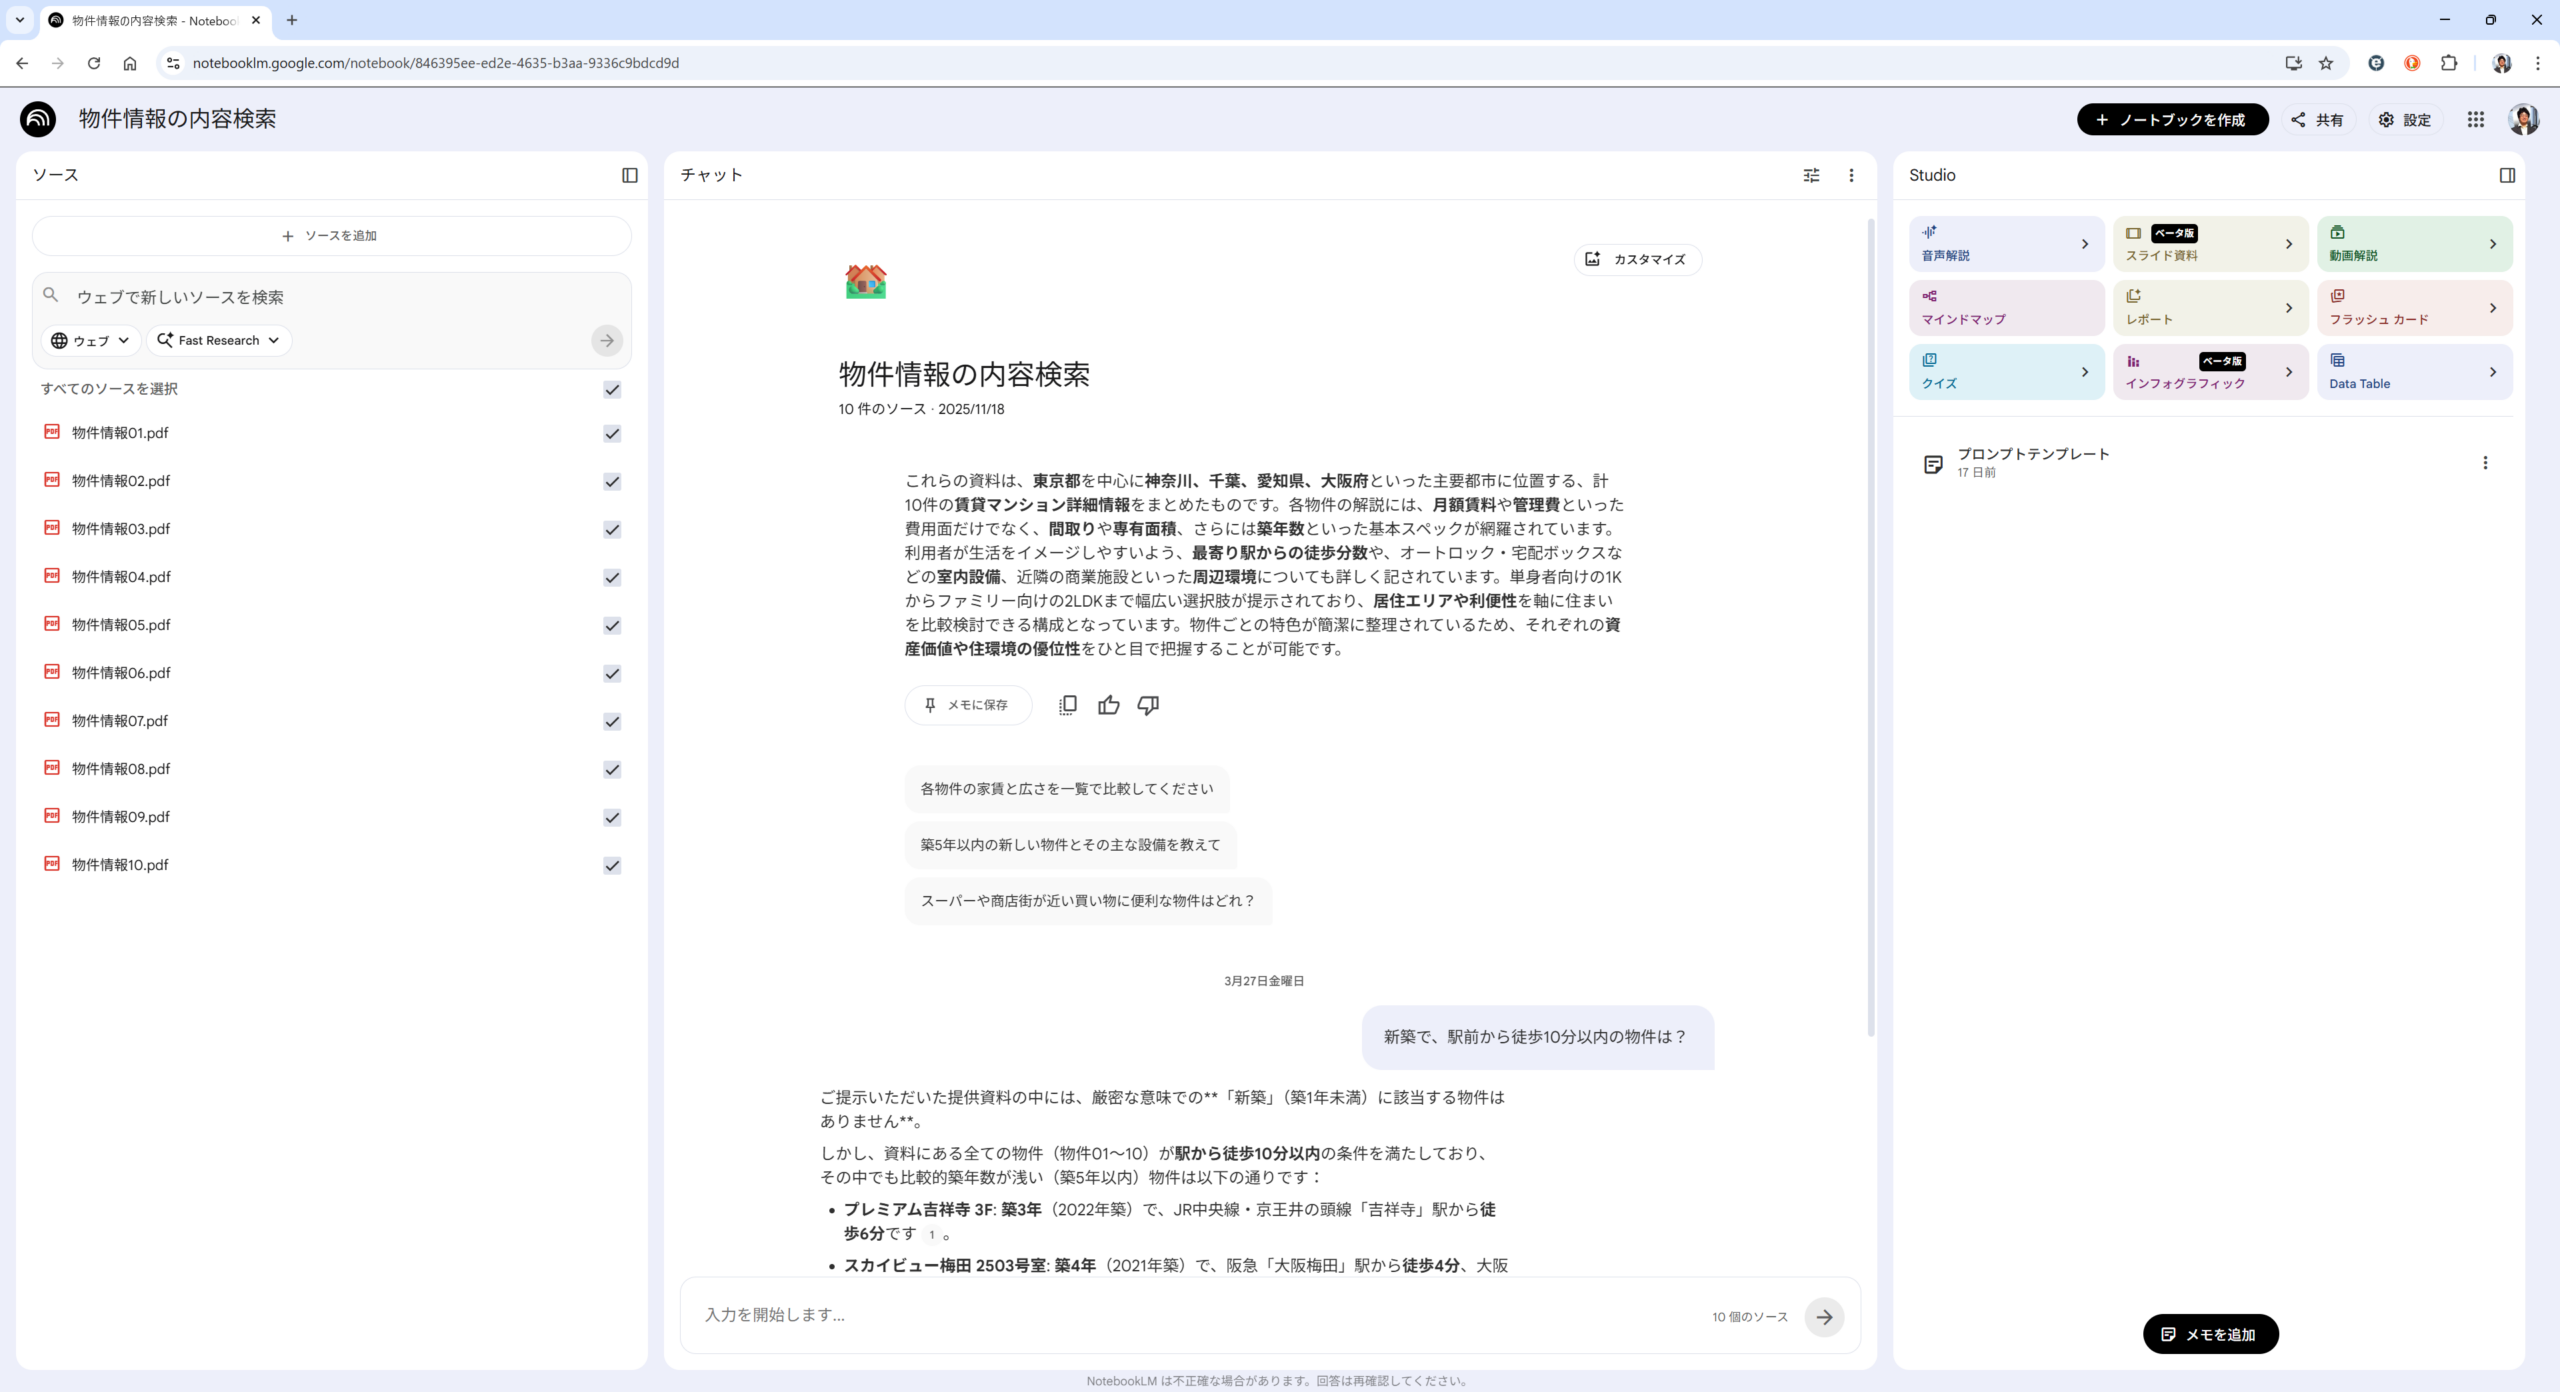Open chat settings tune icon
This screenshot has height=1392, width=2560.
tap(1811, 175)
